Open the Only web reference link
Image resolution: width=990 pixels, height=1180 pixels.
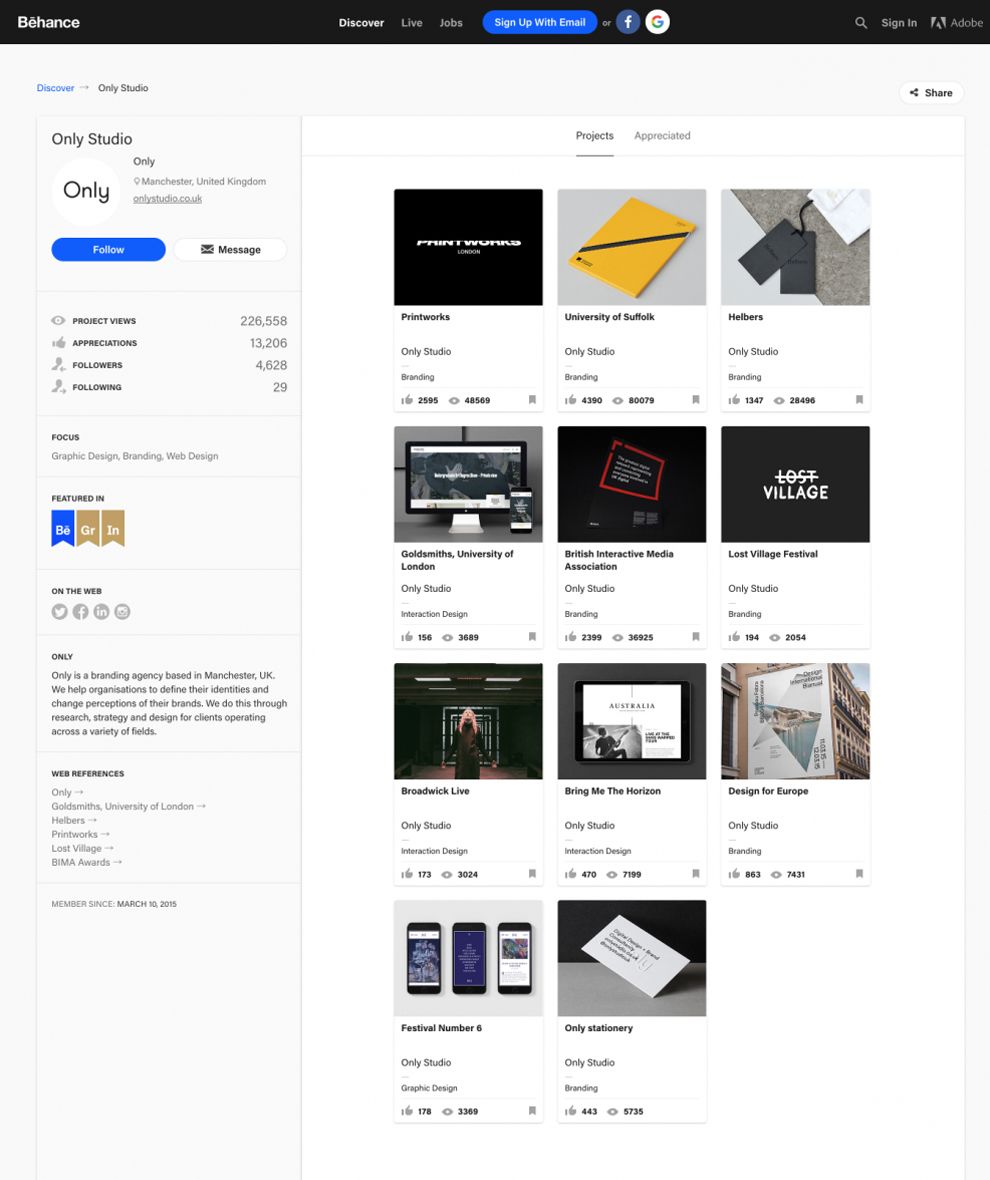(x=67, y=792)
